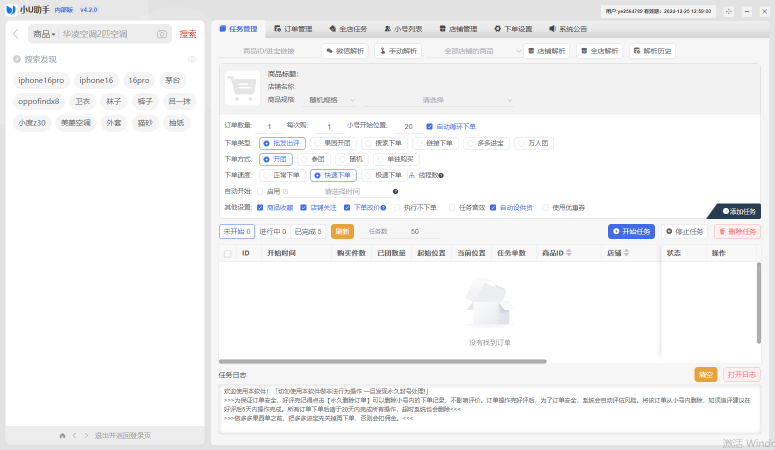
Task: Click the home icon in bottom navigation bar
Action: click(x=62, y=436)
